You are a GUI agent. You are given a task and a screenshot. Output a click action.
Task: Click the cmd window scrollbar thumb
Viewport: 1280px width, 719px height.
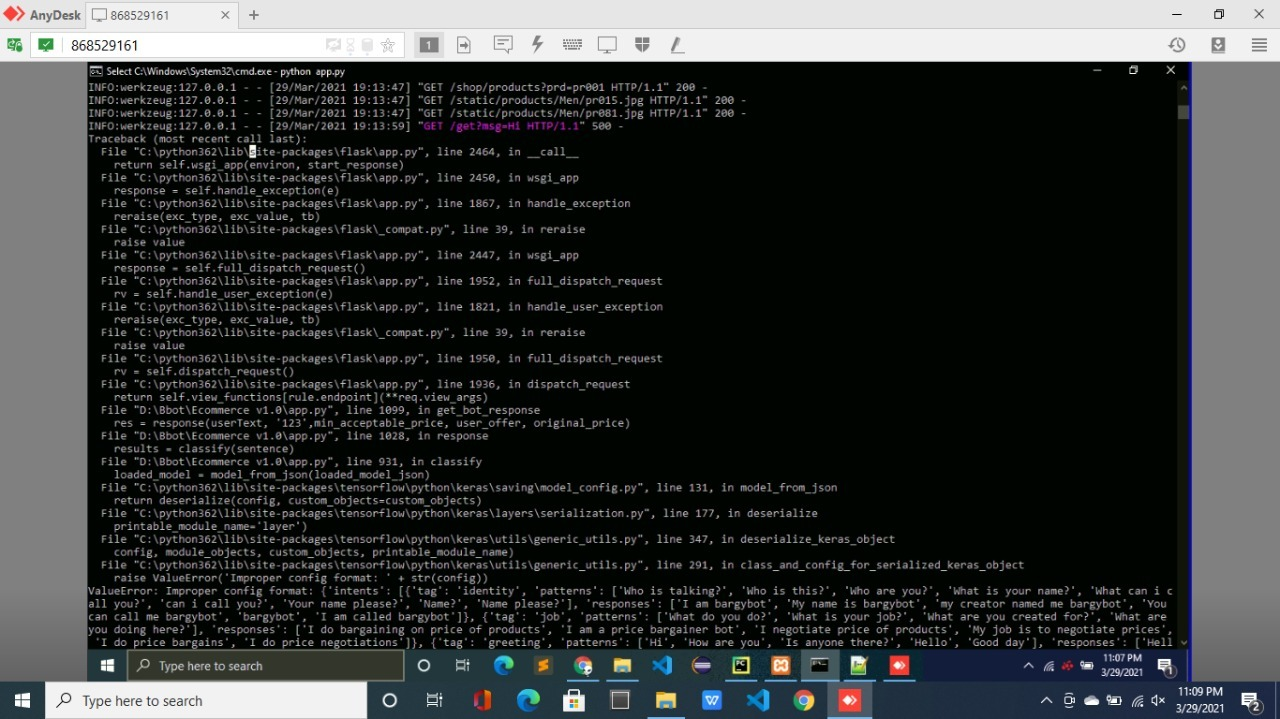coord(1184,112)
